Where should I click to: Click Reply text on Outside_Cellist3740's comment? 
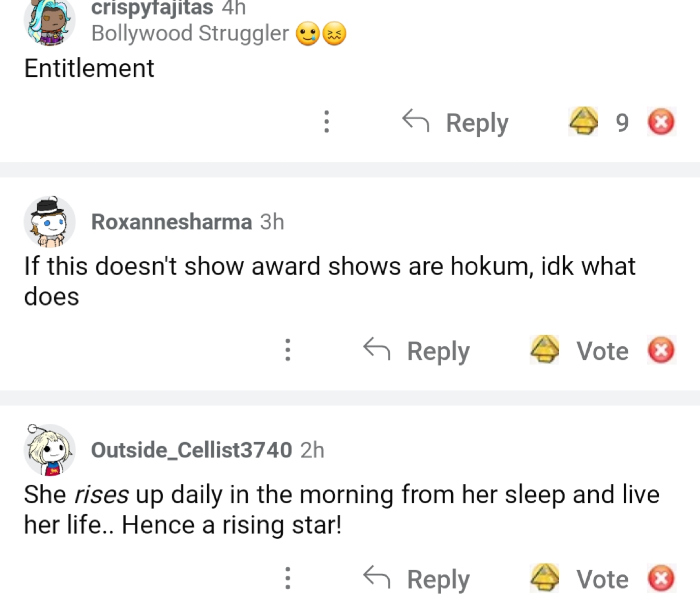click(438, 578)
